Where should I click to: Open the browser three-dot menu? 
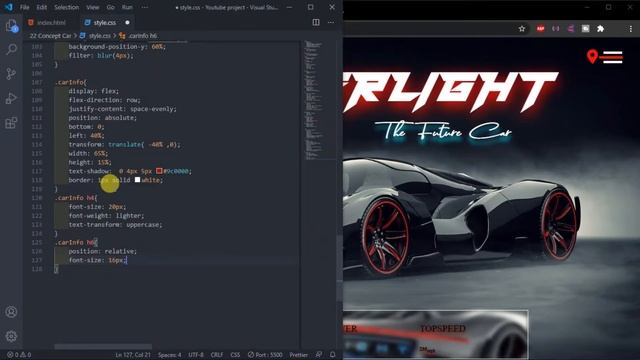coord(631,29)
